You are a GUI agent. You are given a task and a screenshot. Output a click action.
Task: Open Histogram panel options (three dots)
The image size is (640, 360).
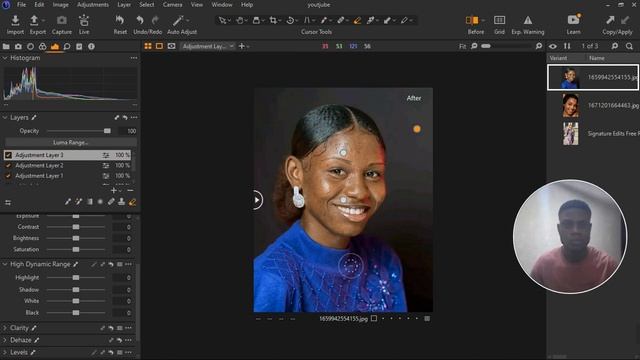[x=133, y=58]
